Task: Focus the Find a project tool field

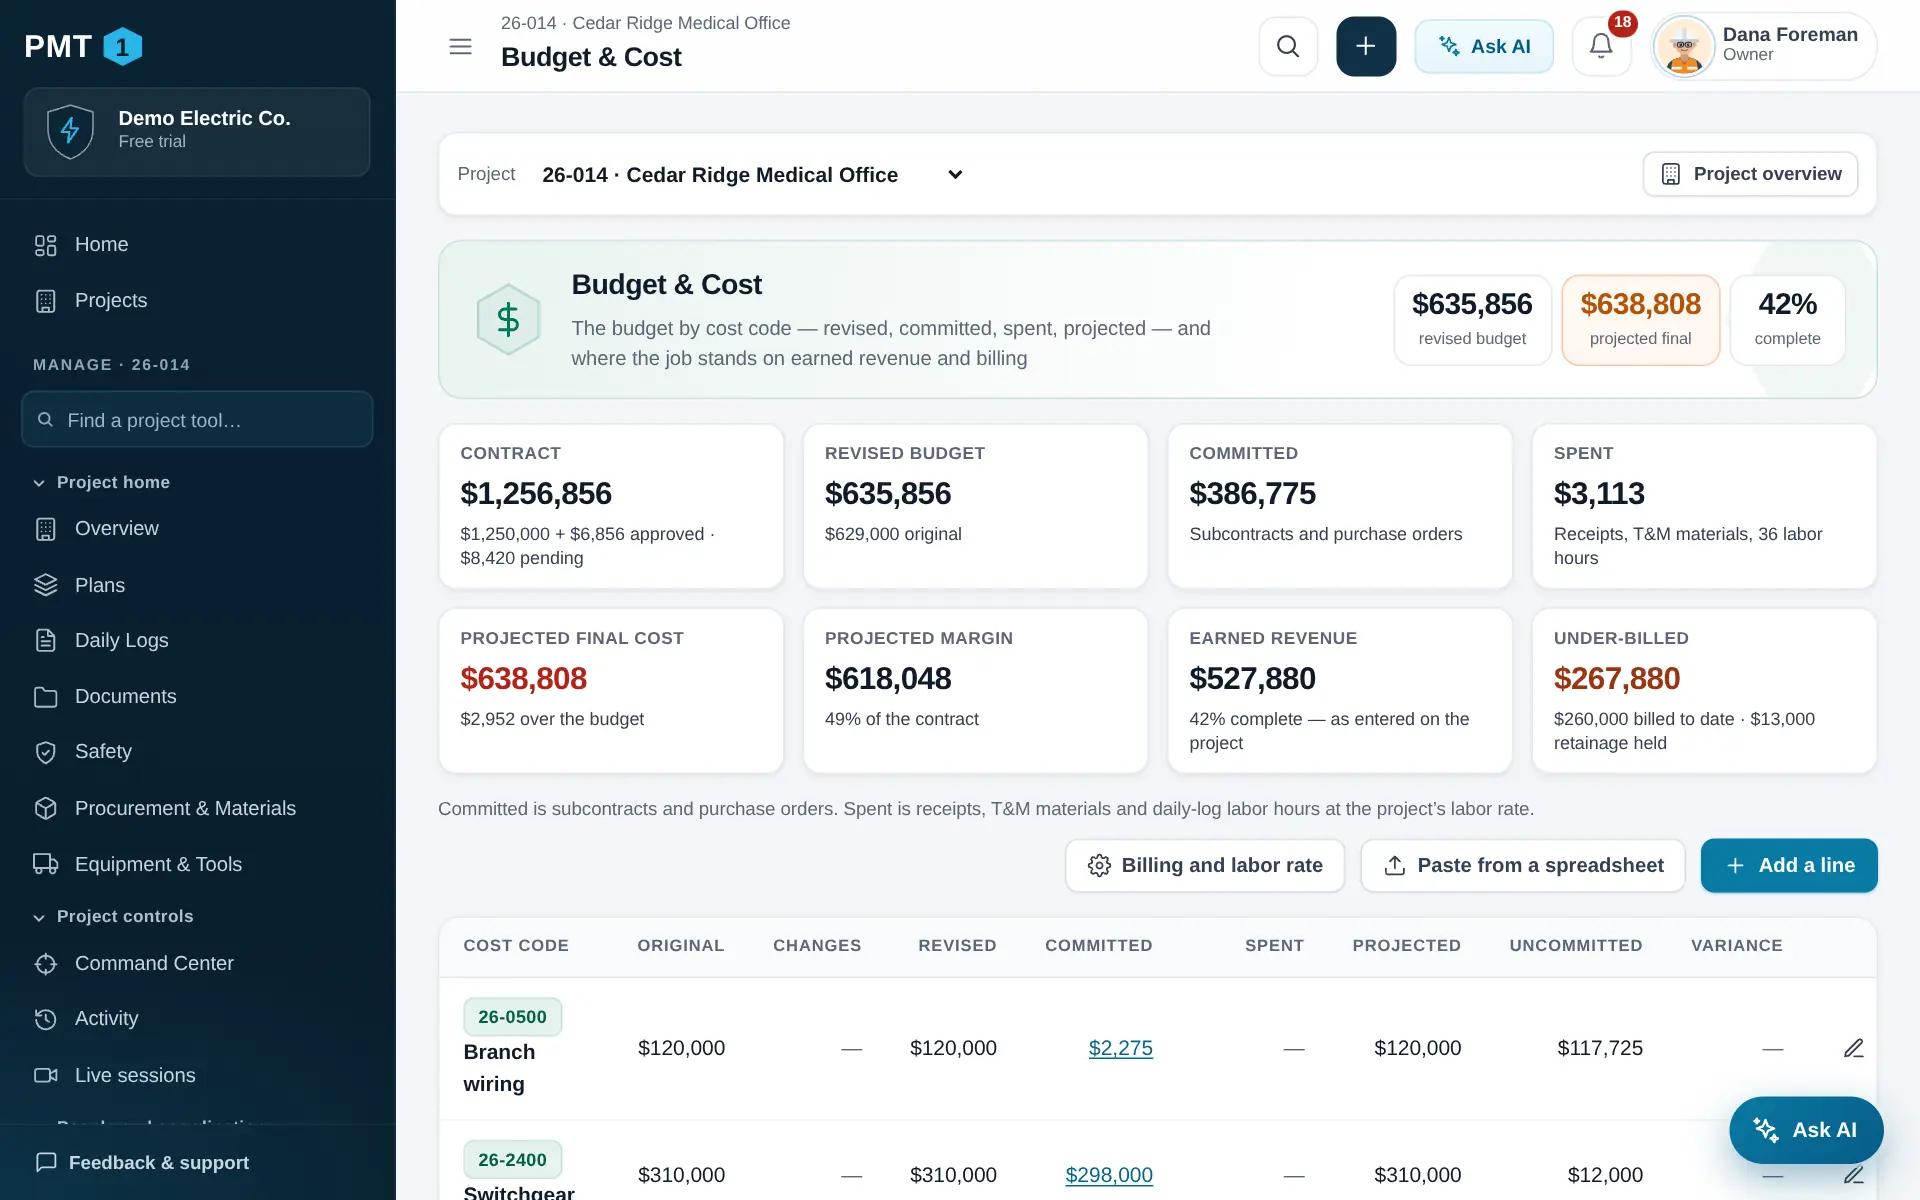Action: [x=197, y=420]
